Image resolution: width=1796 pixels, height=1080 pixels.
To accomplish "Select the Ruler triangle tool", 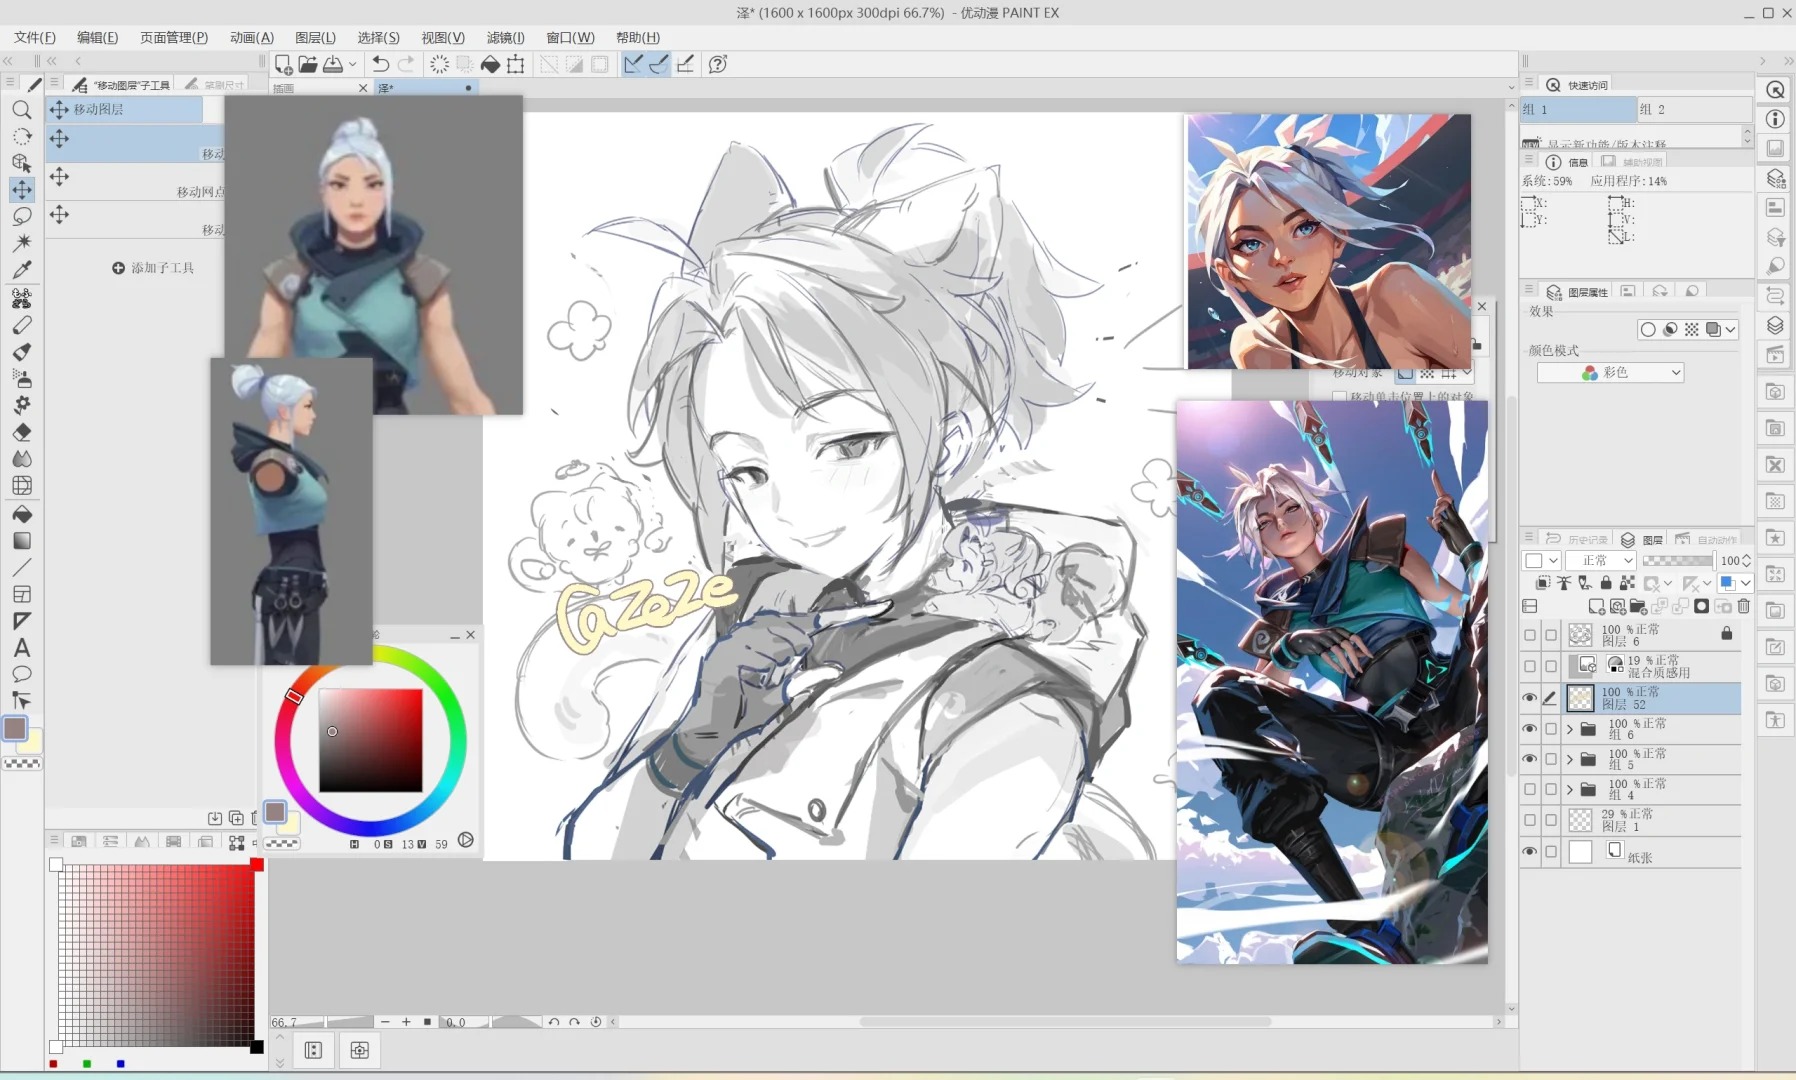I will point(22,621).
